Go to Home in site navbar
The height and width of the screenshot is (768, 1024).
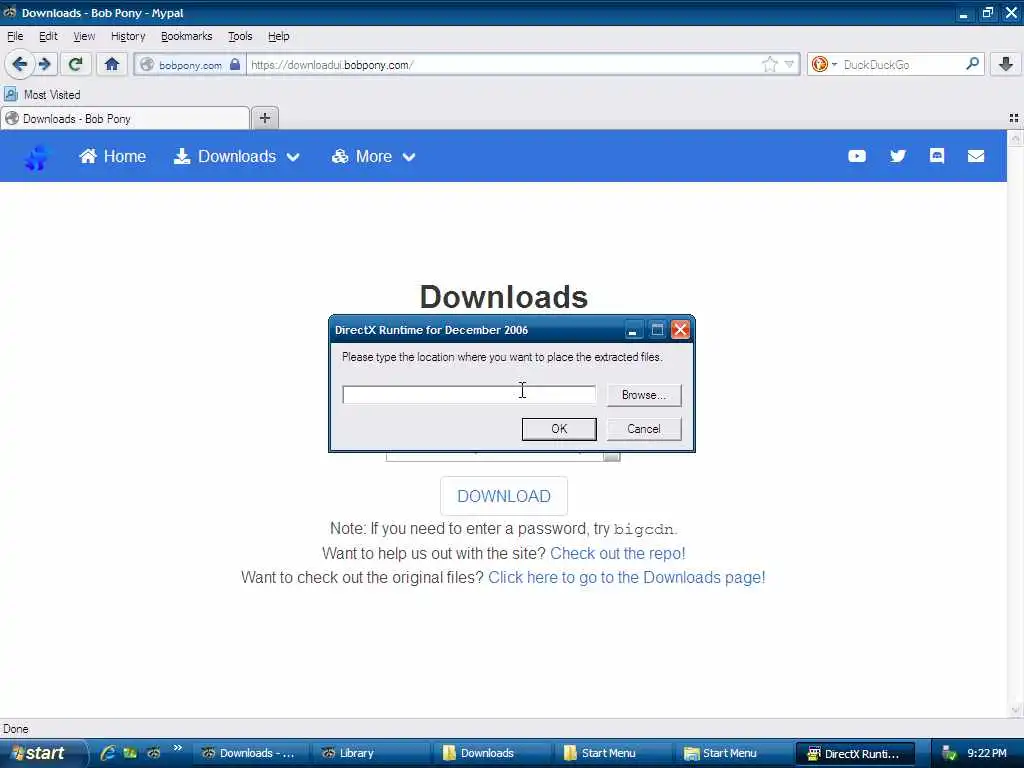112,157
